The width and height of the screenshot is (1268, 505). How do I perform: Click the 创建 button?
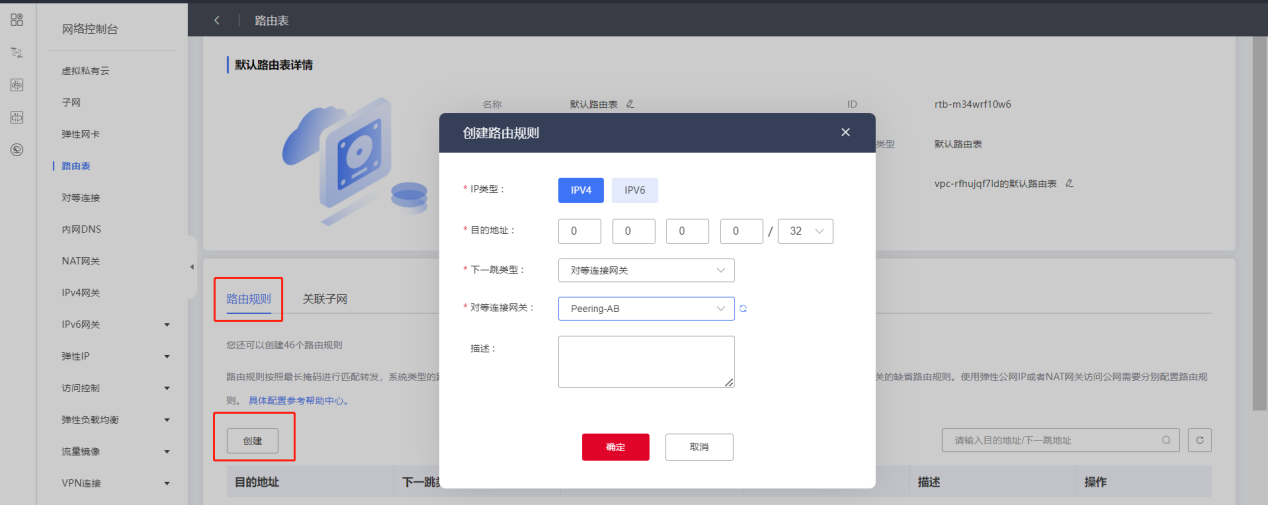252,440
